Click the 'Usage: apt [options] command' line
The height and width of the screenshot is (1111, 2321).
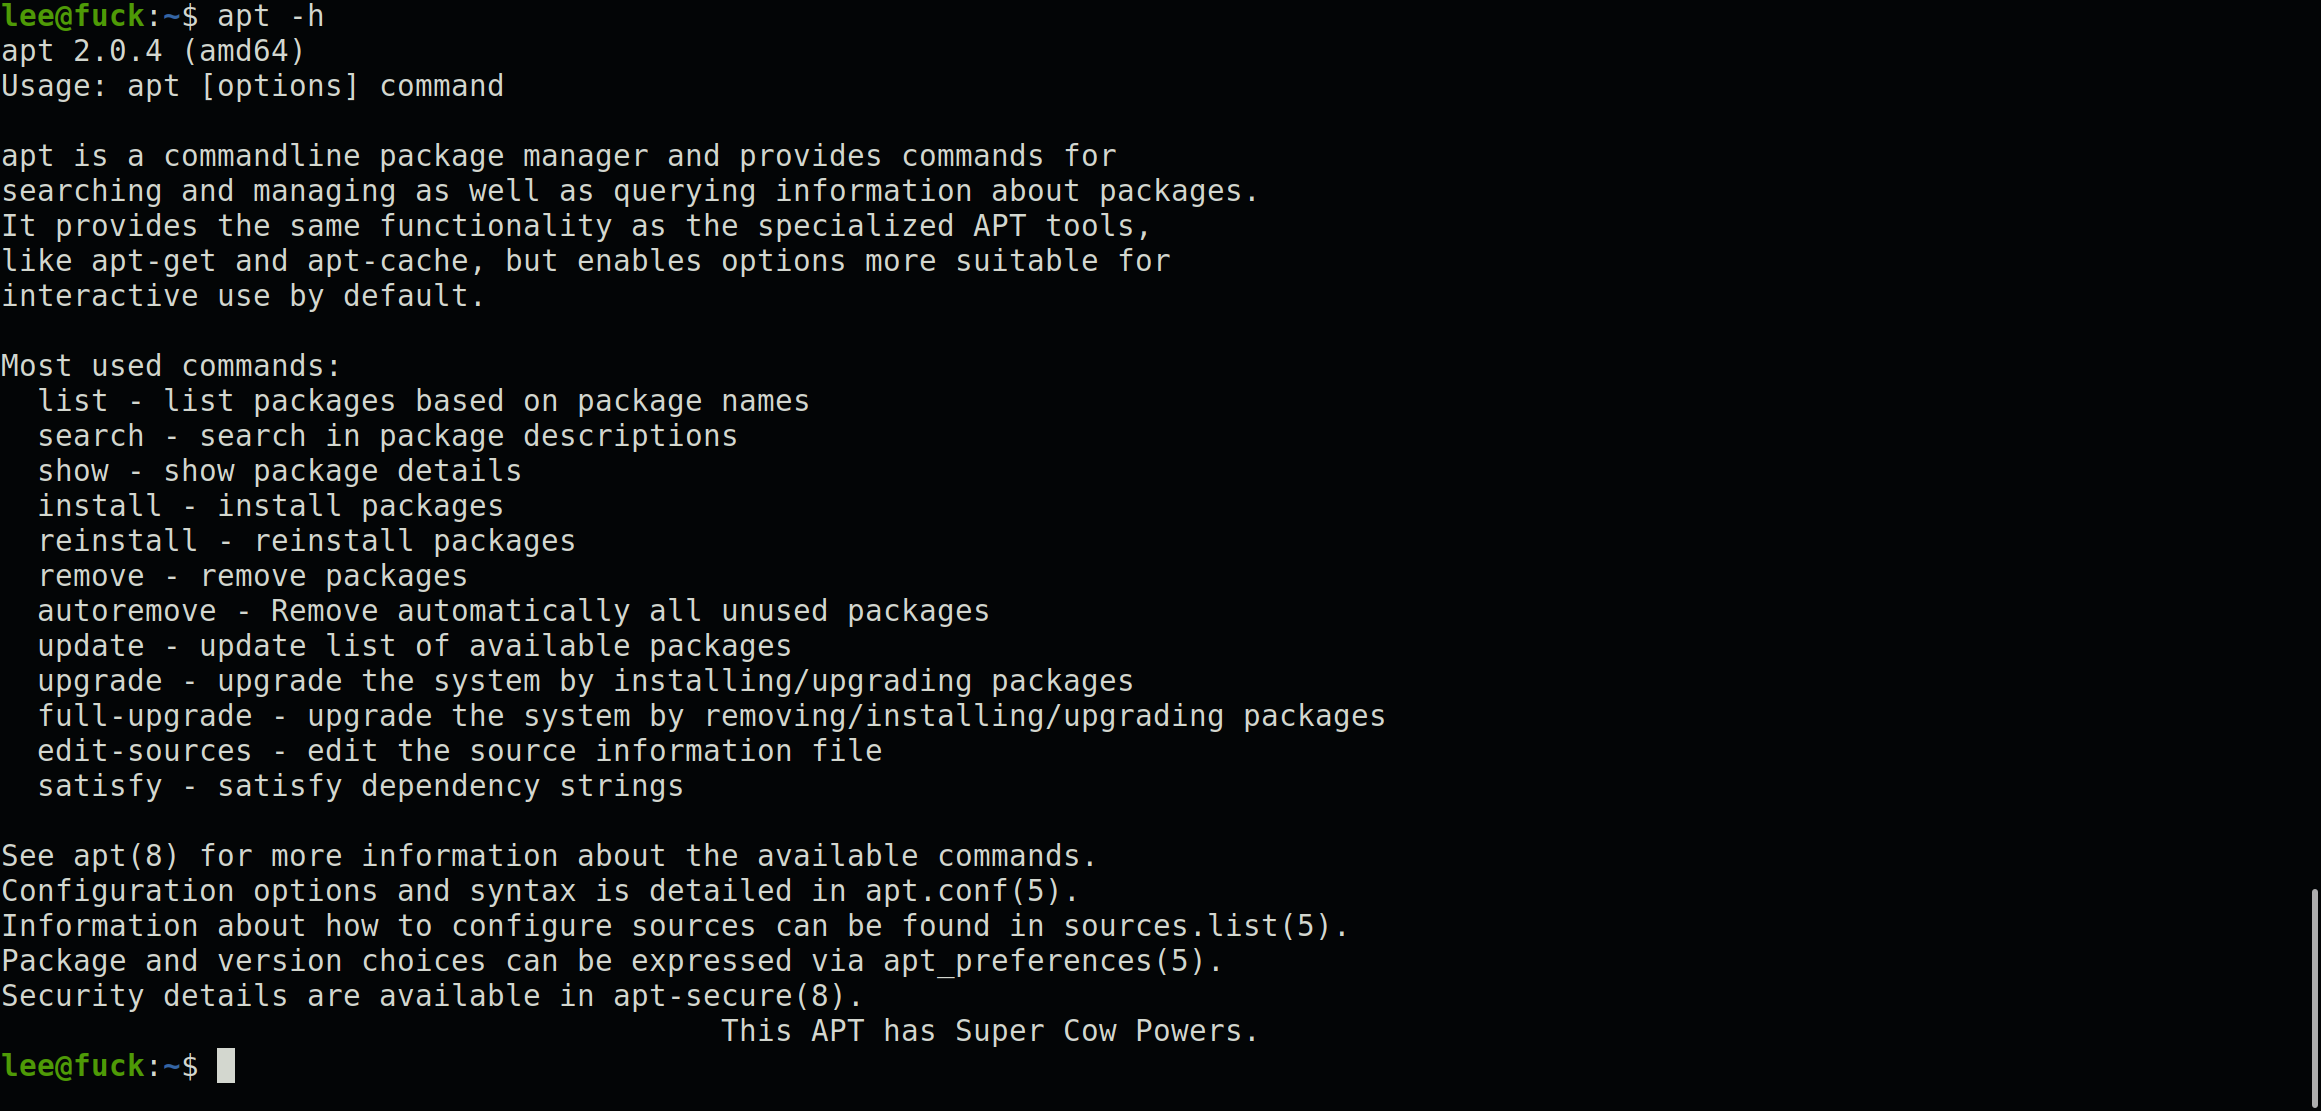pyautogui.click(x=252, y=86)
